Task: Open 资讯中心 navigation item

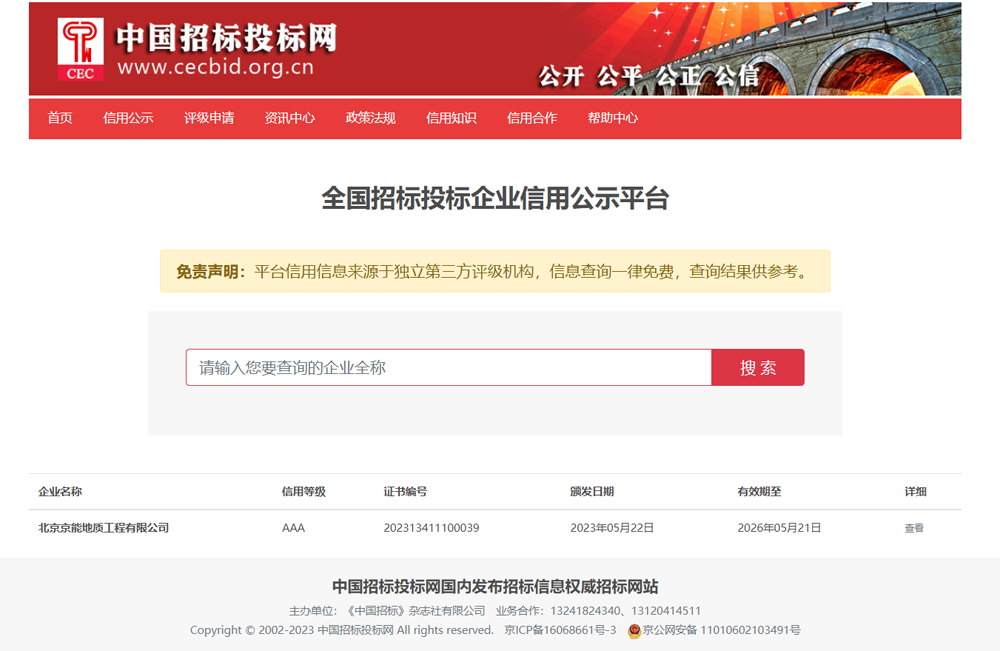Action: pos(290,118)
